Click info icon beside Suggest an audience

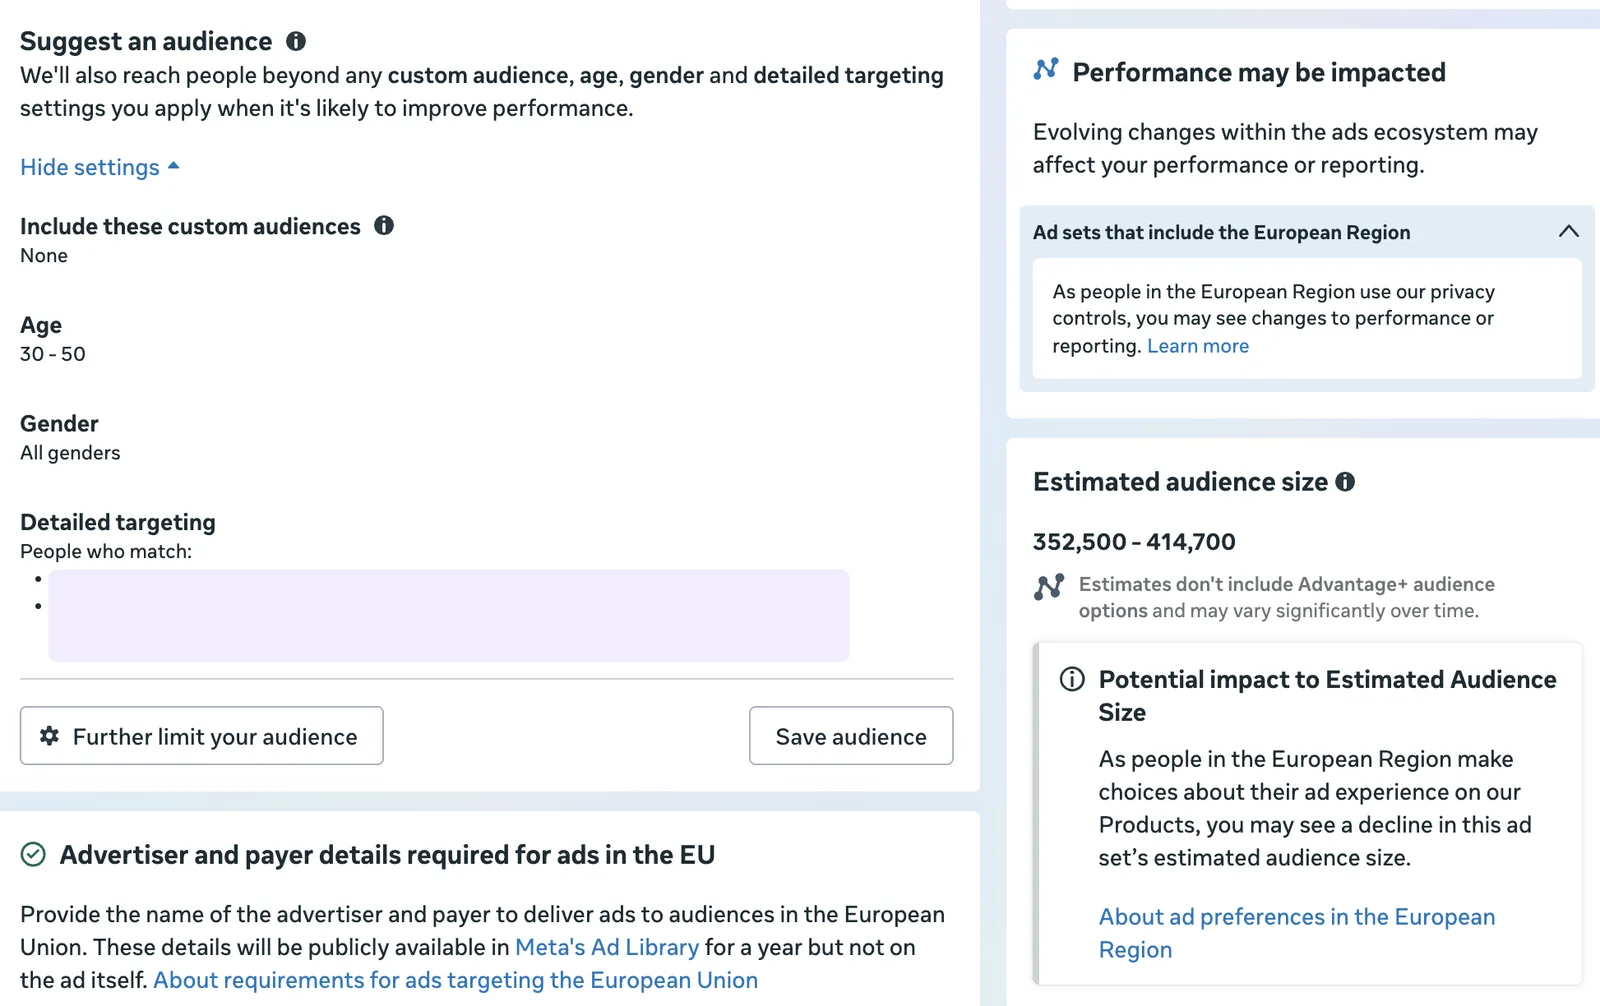tap(296, 41)
